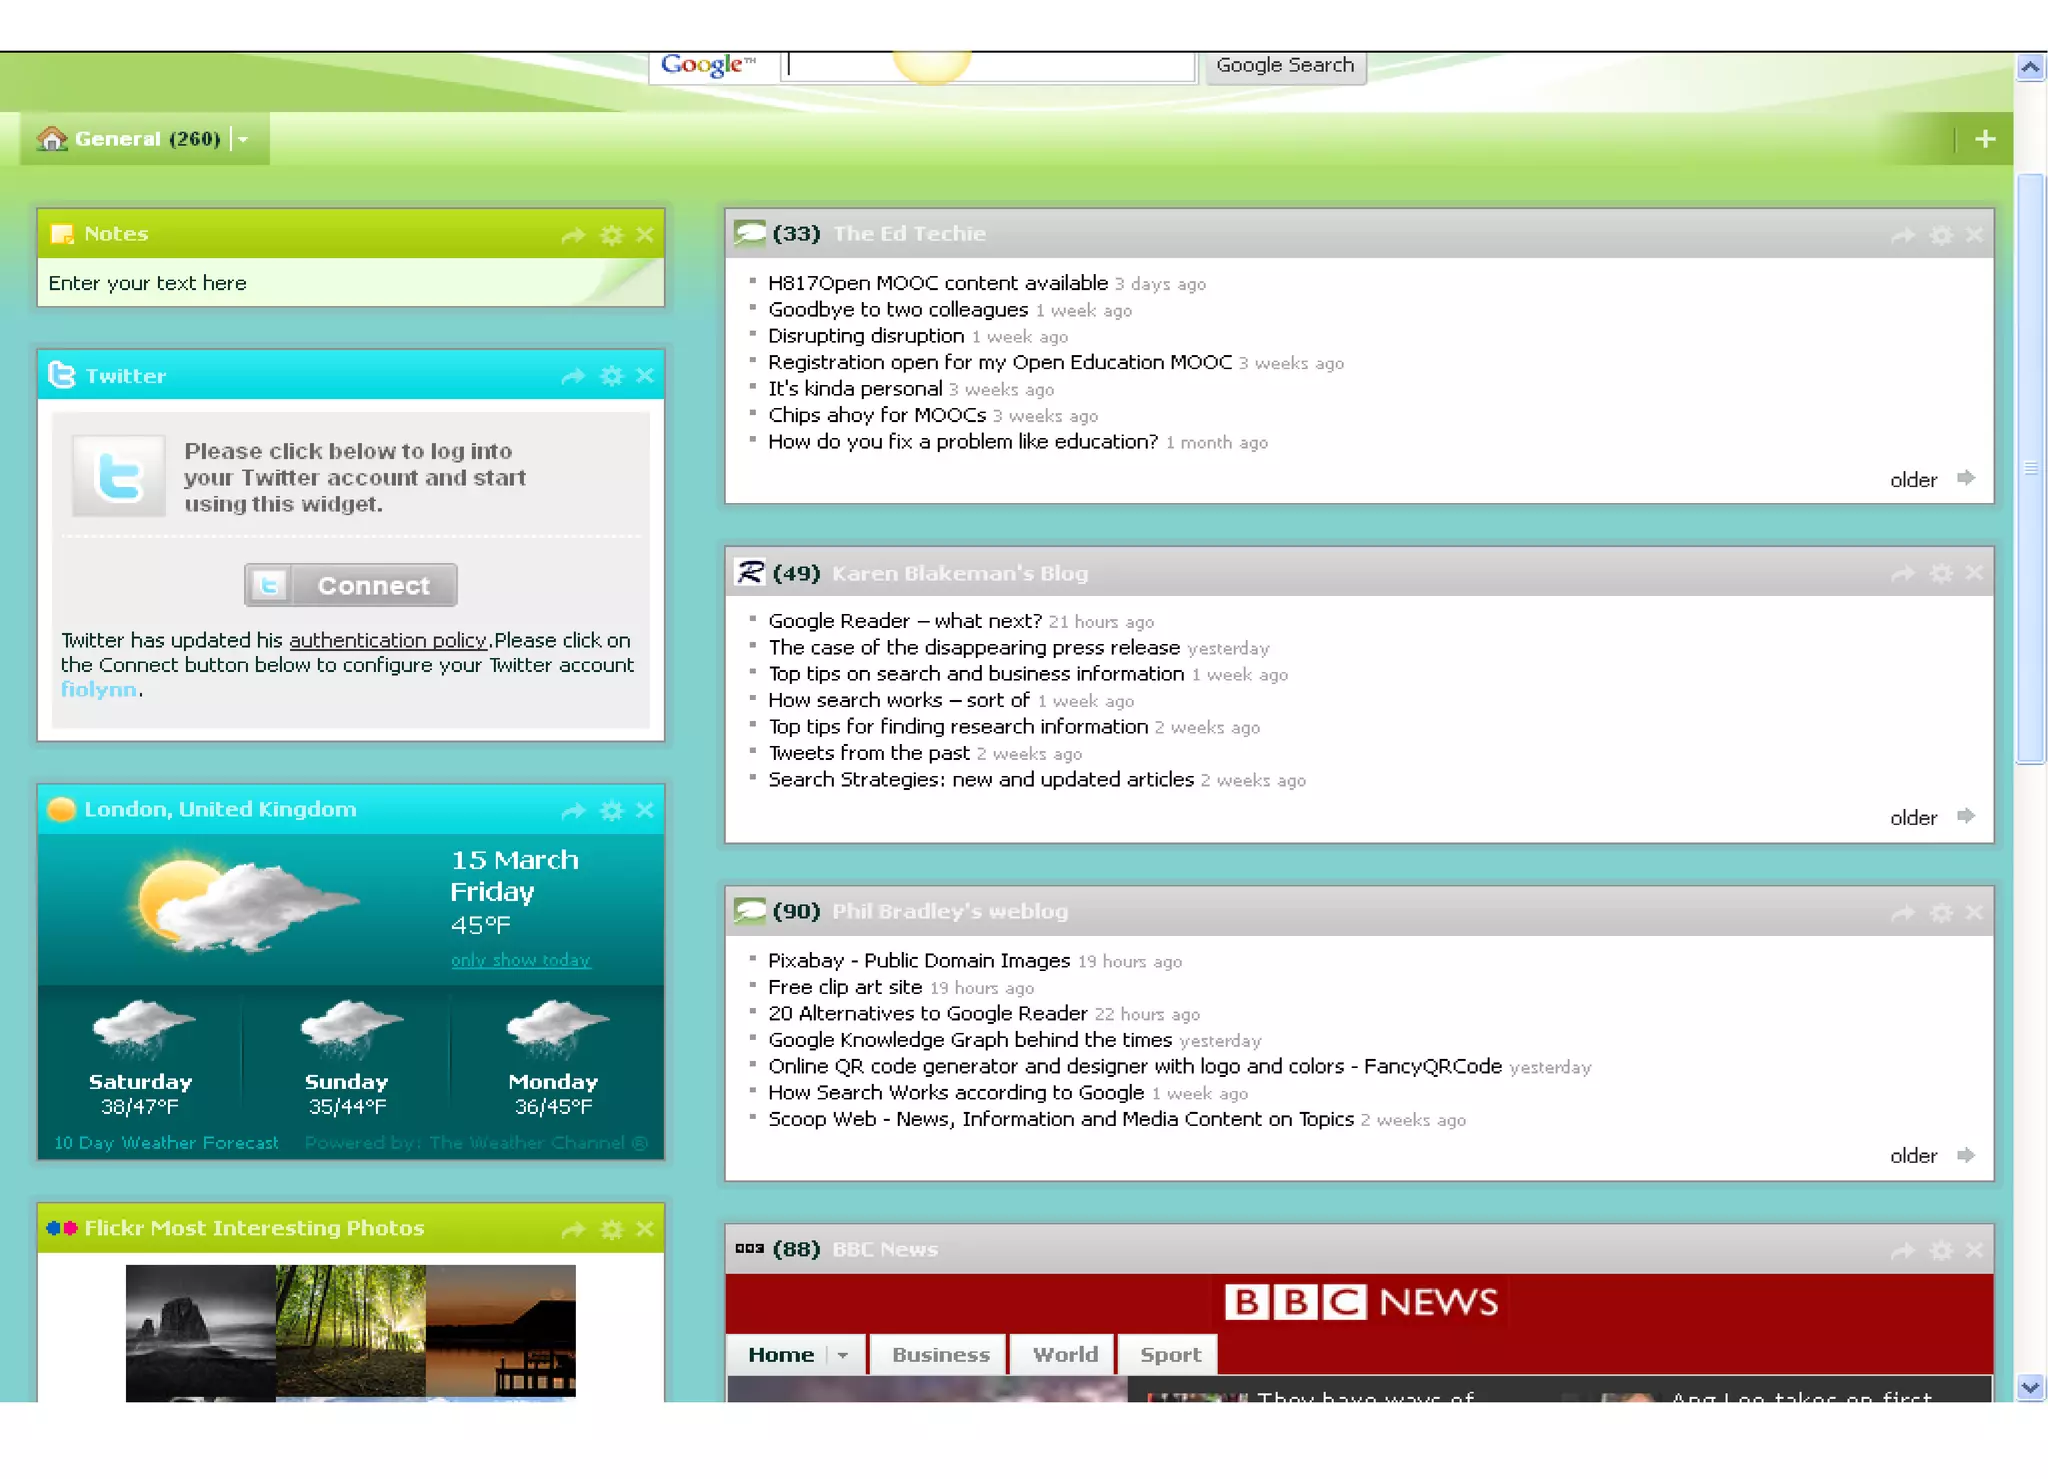Close the London weather widget
This screenshot has width=2048, height=1479.
coord(645,810)
